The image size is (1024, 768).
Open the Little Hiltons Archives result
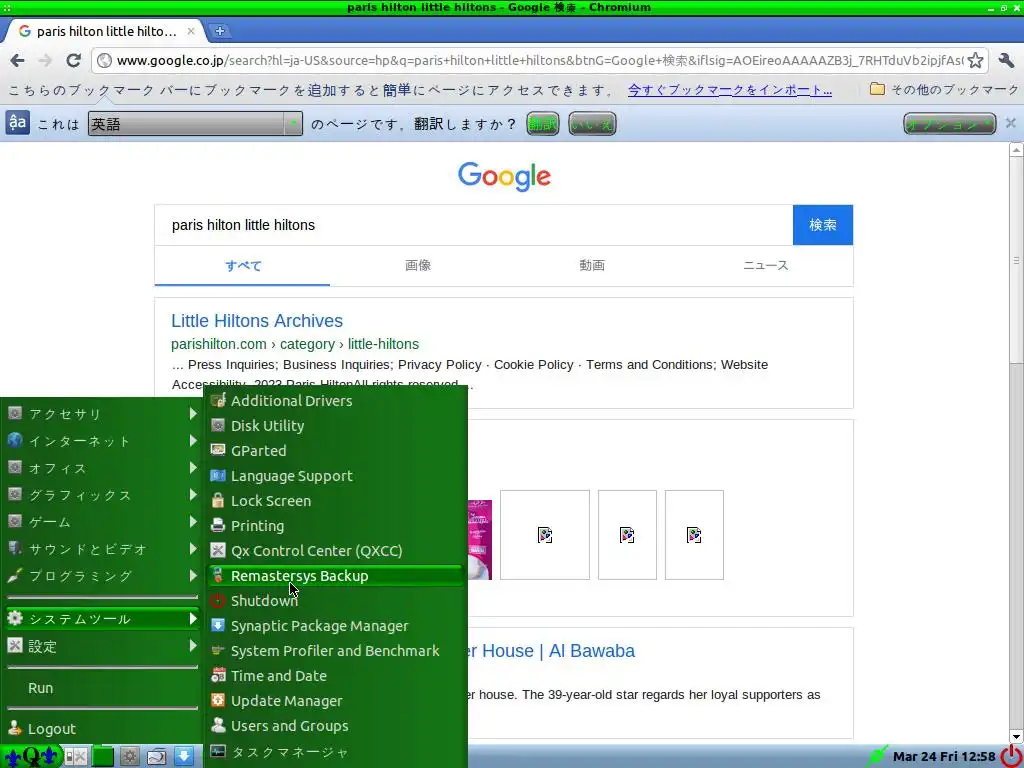coord(257,321)
